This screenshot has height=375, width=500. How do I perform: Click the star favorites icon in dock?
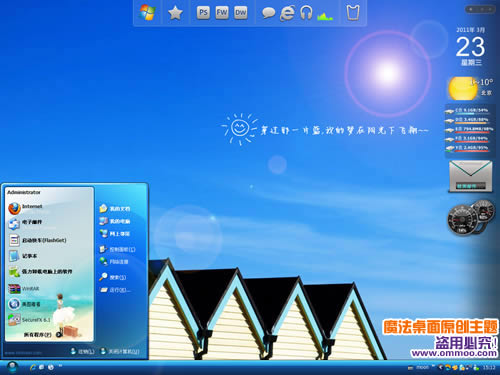click(x=175, y=13)
